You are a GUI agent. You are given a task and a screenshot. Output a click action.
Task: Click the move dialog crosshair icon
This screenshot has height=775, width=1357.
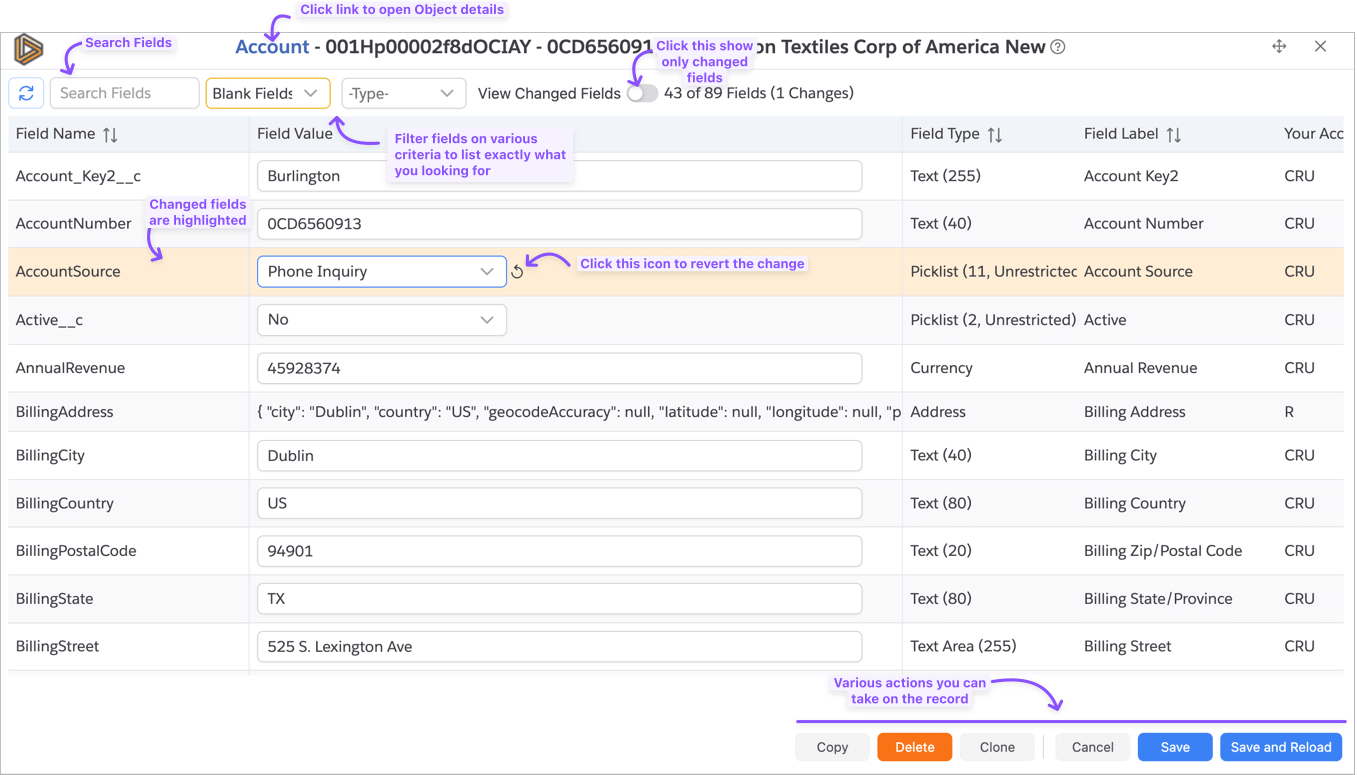1279,46
